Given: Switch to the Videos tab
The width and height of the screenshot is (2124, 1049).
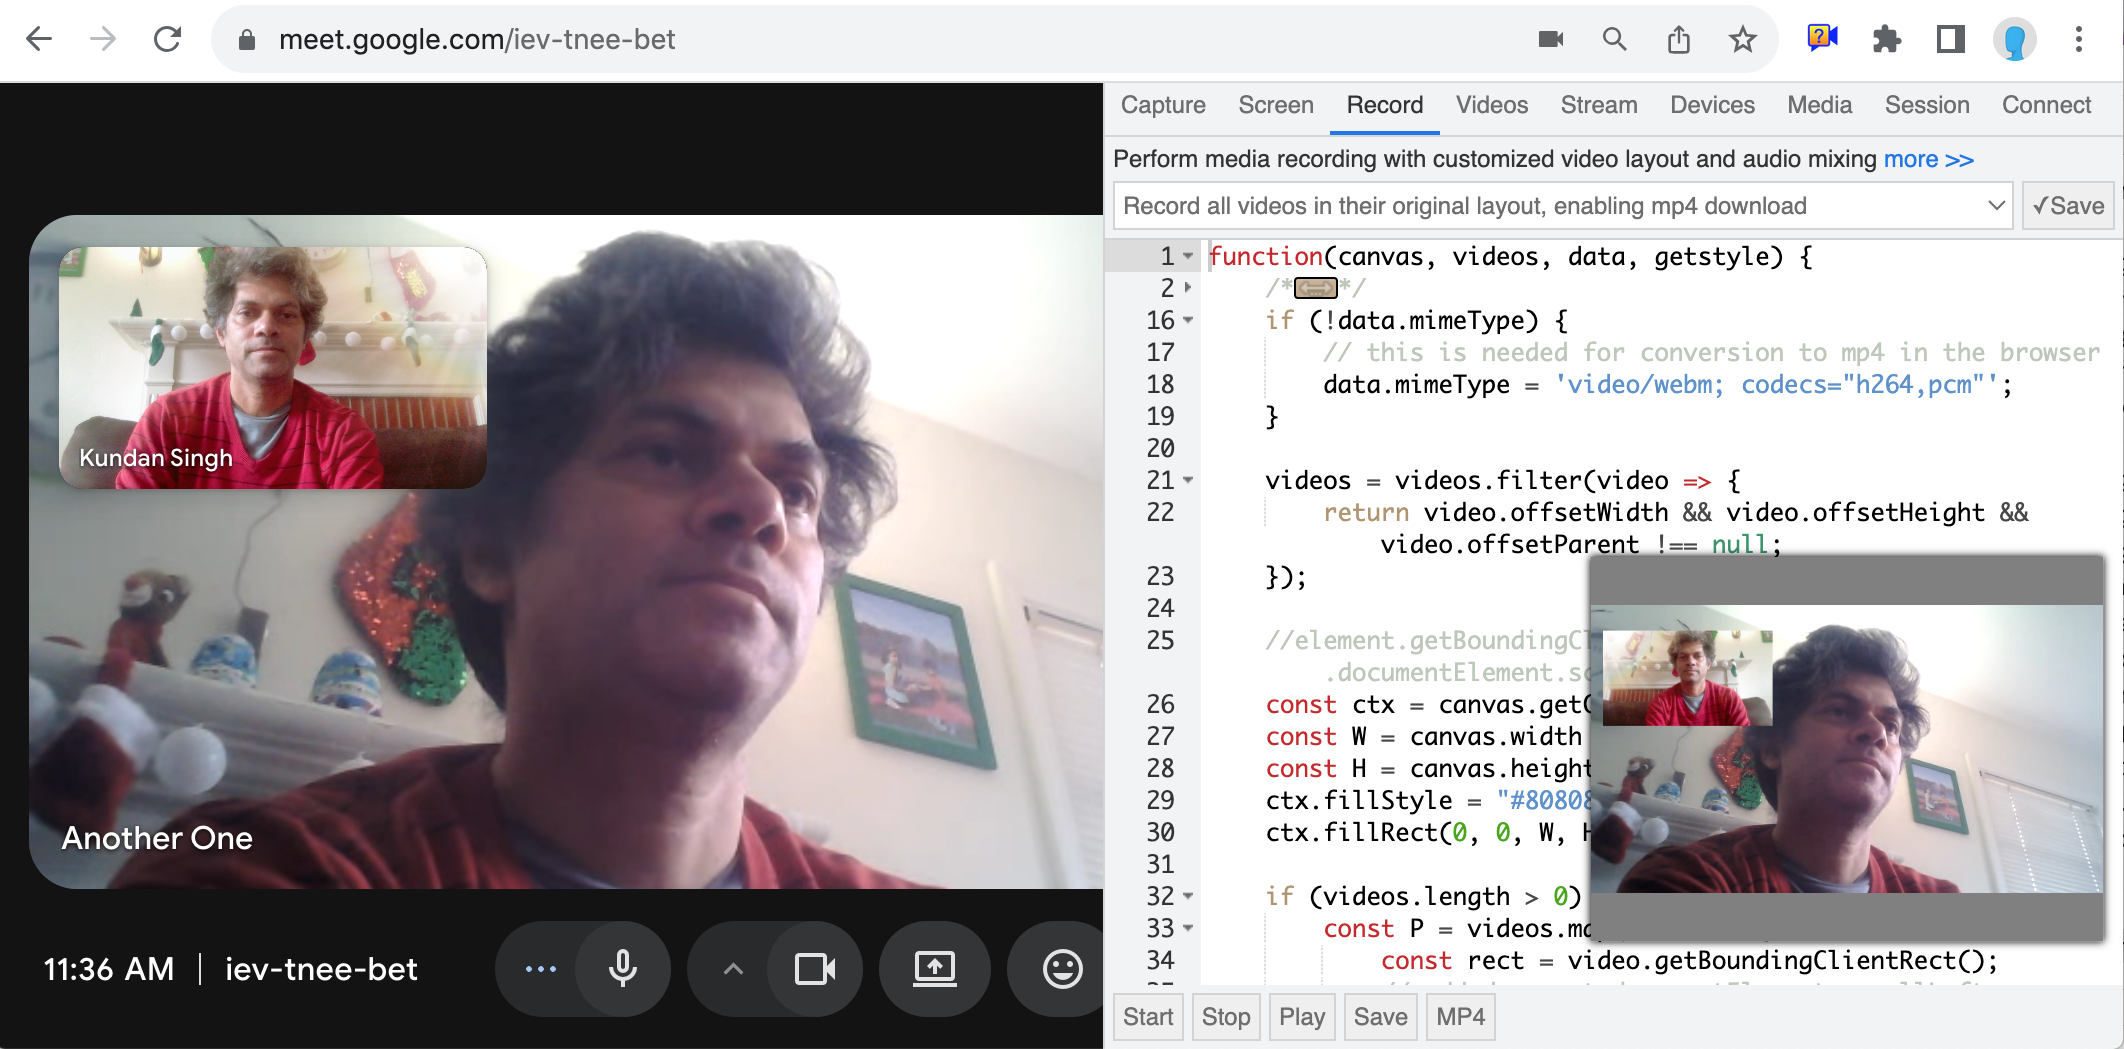Looking at the screenshot, I should (1491, 105).
